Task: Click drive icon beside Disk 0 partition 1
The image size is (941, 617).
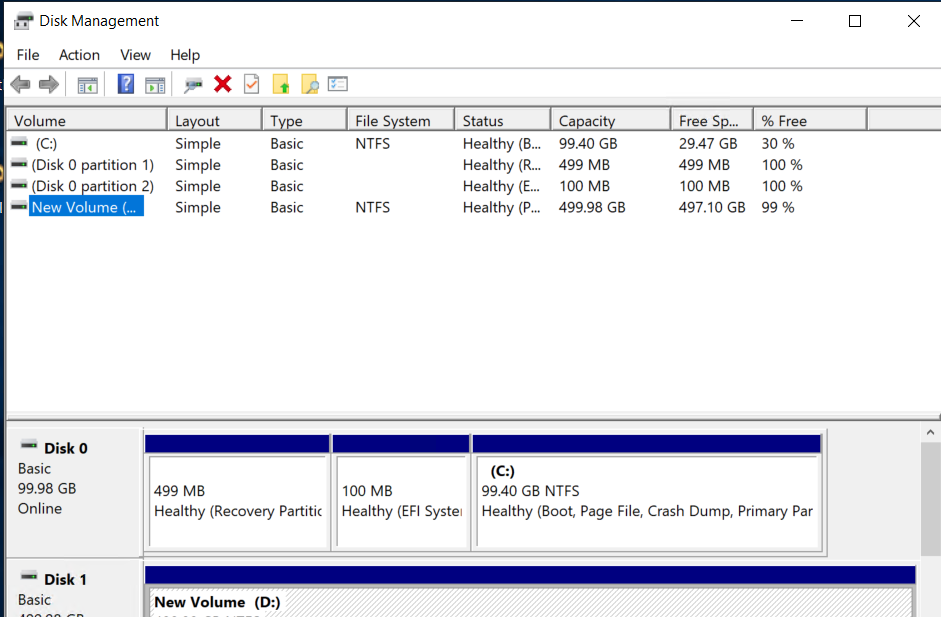Action: (x=19, y=164)
